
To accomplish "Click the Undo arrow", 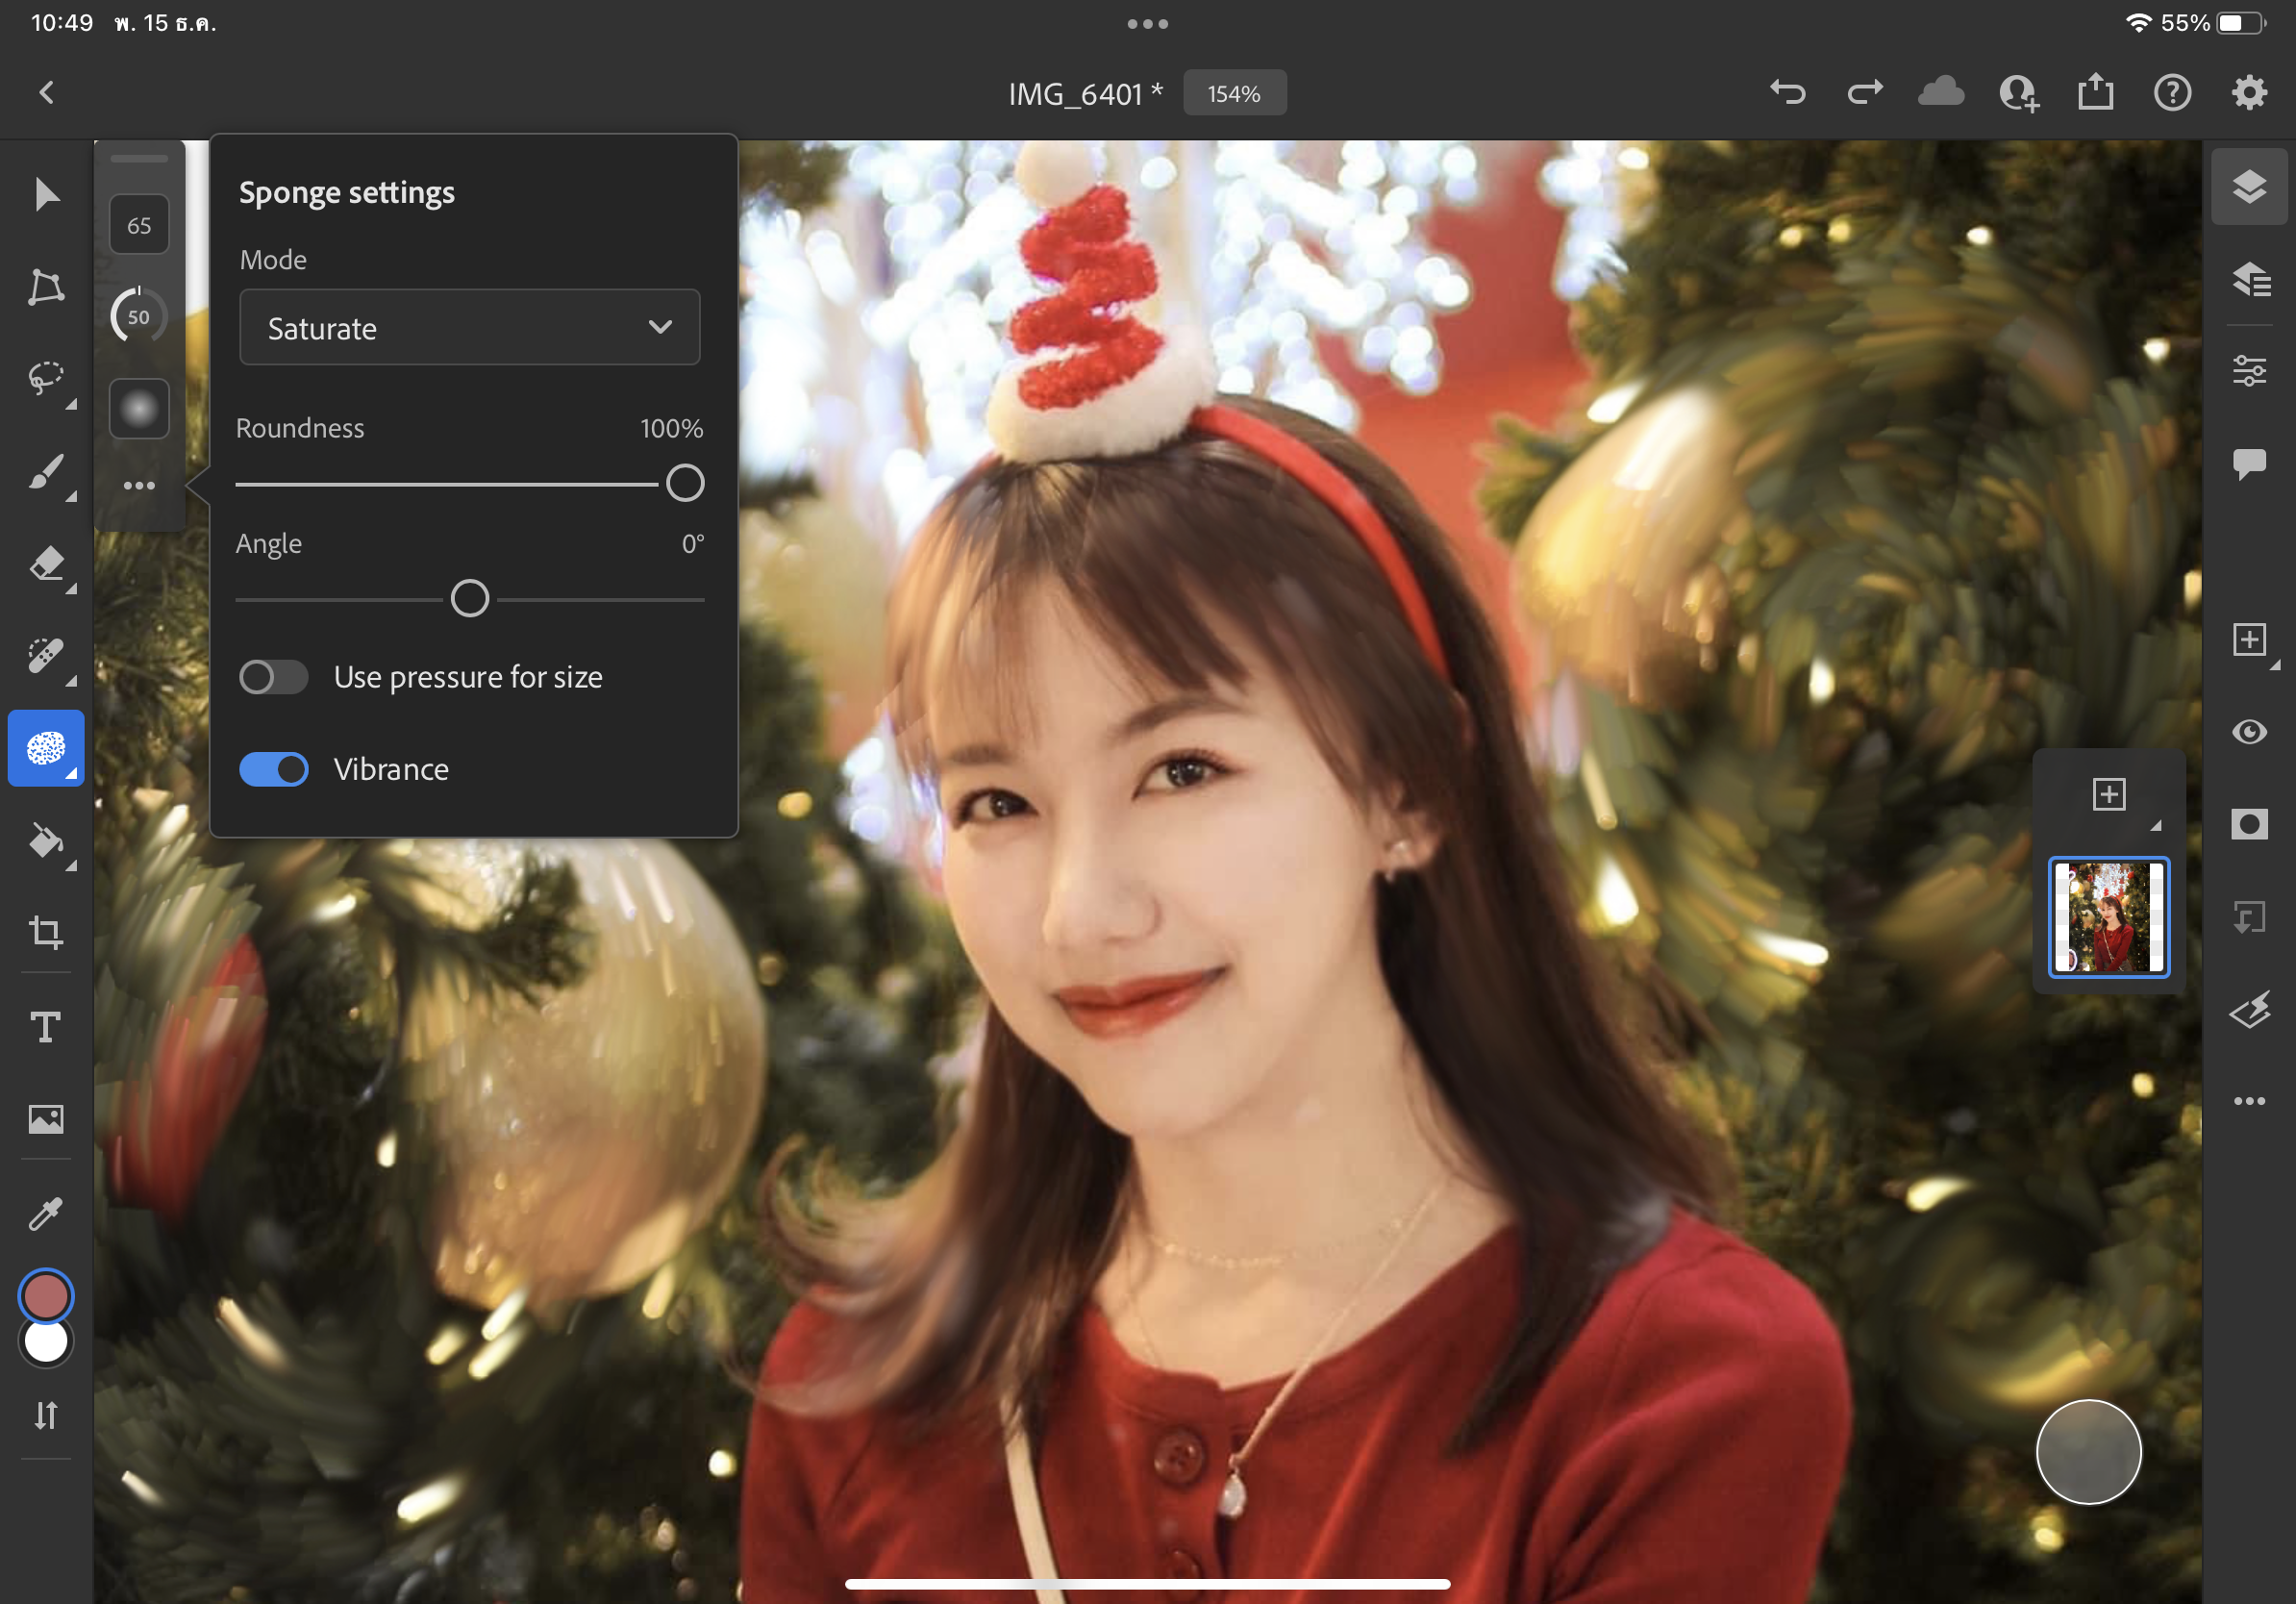I will pos(1787,93).
